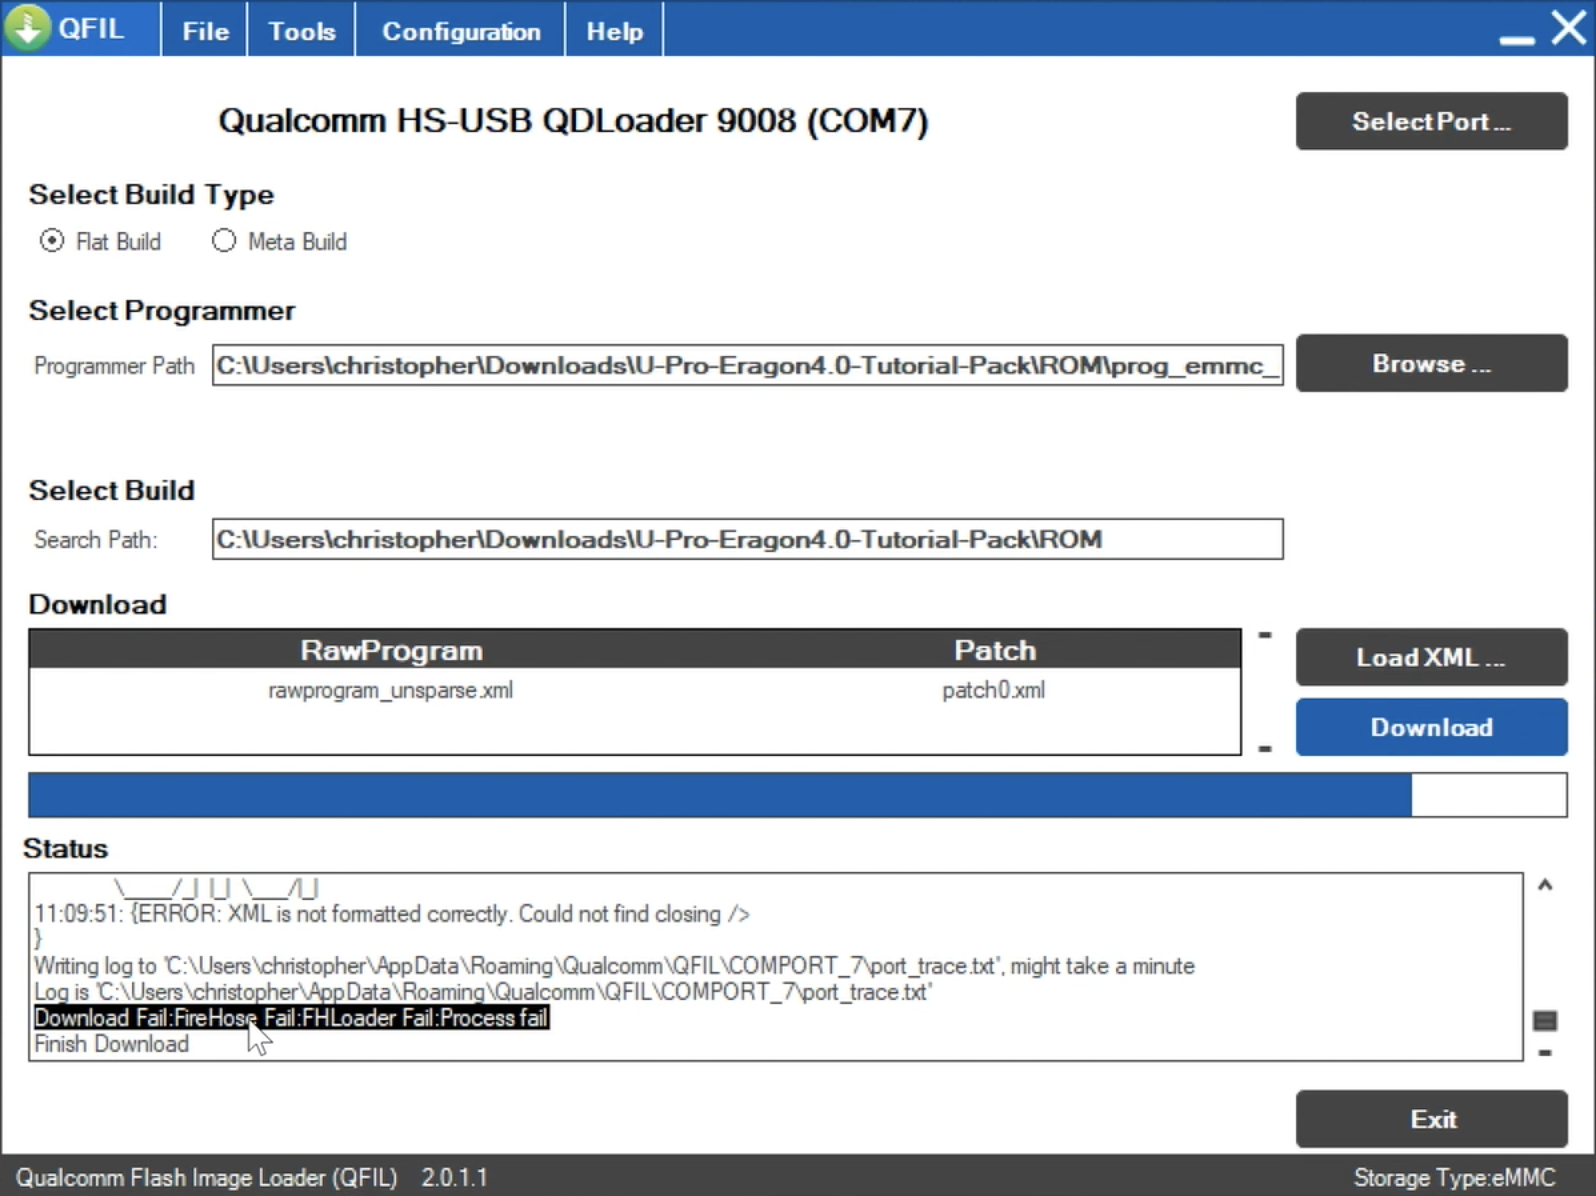This screenshot has height=1196, width=1596.
Task: Click the Search Path input field
Action: pos(747,539)
